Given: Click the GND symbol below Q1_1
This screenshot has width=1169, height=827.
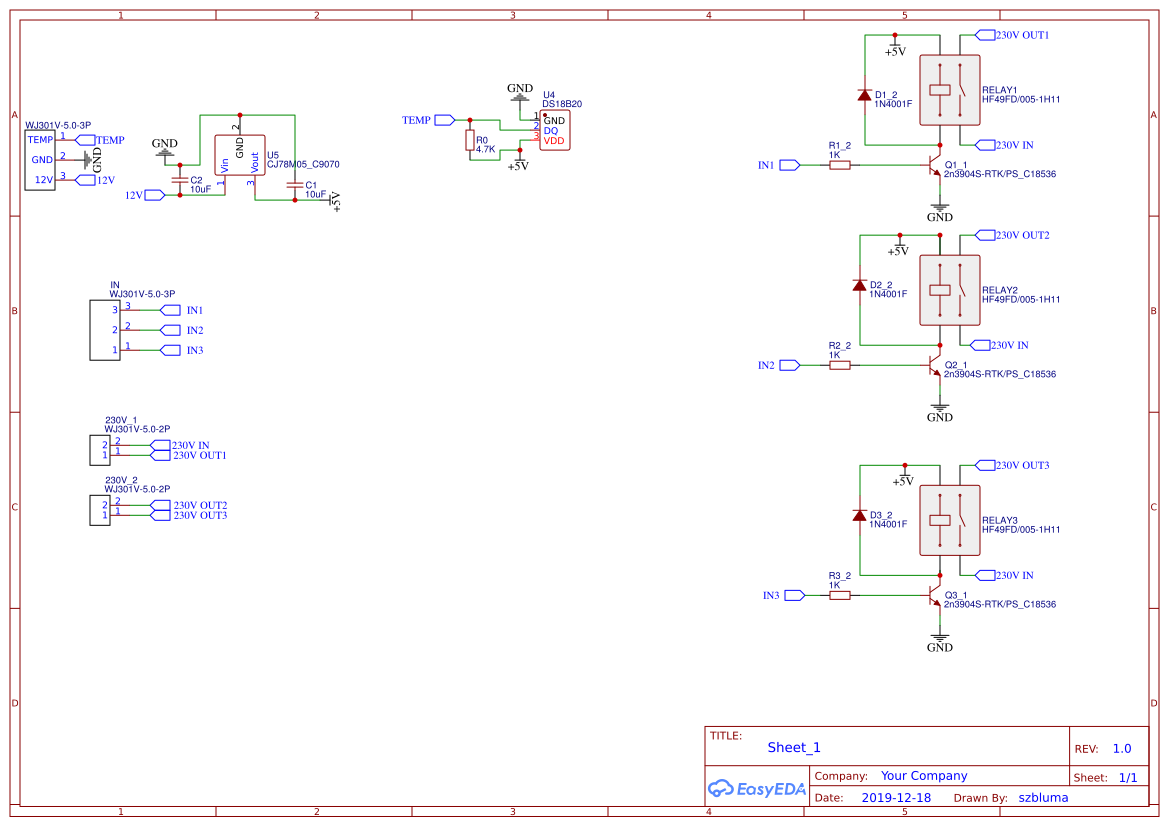Looking at the screenshot, I should (939, 208).
